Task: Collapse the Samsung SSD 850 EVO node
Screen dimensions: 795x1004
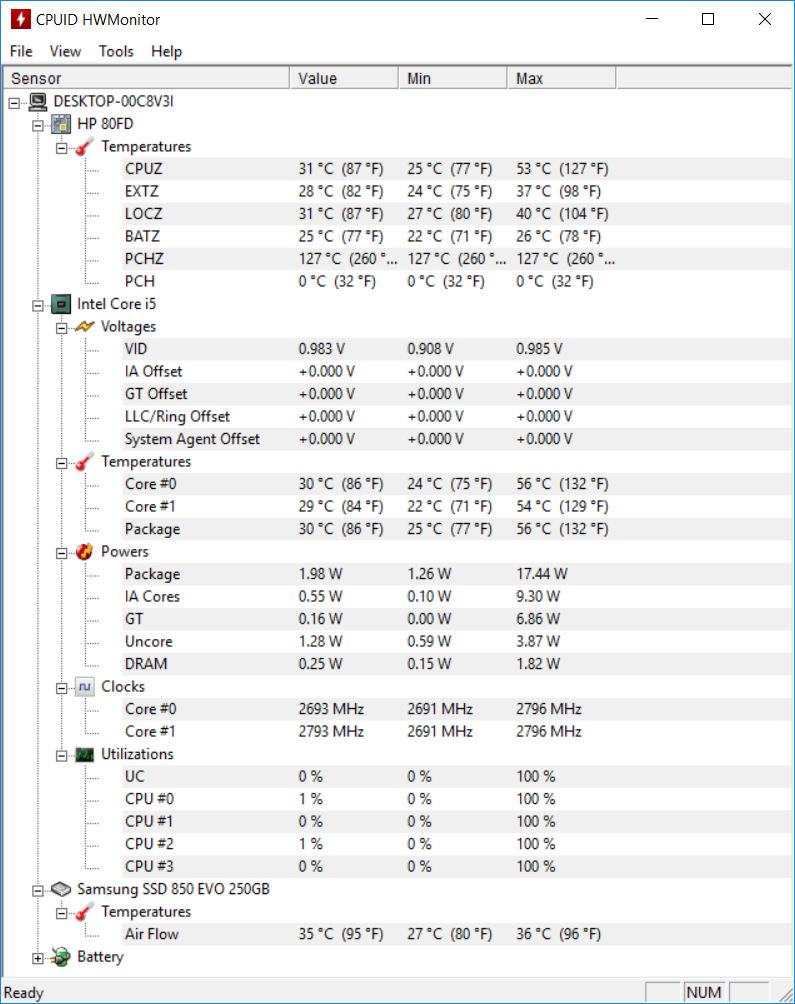Action: (x=38, y=891)
